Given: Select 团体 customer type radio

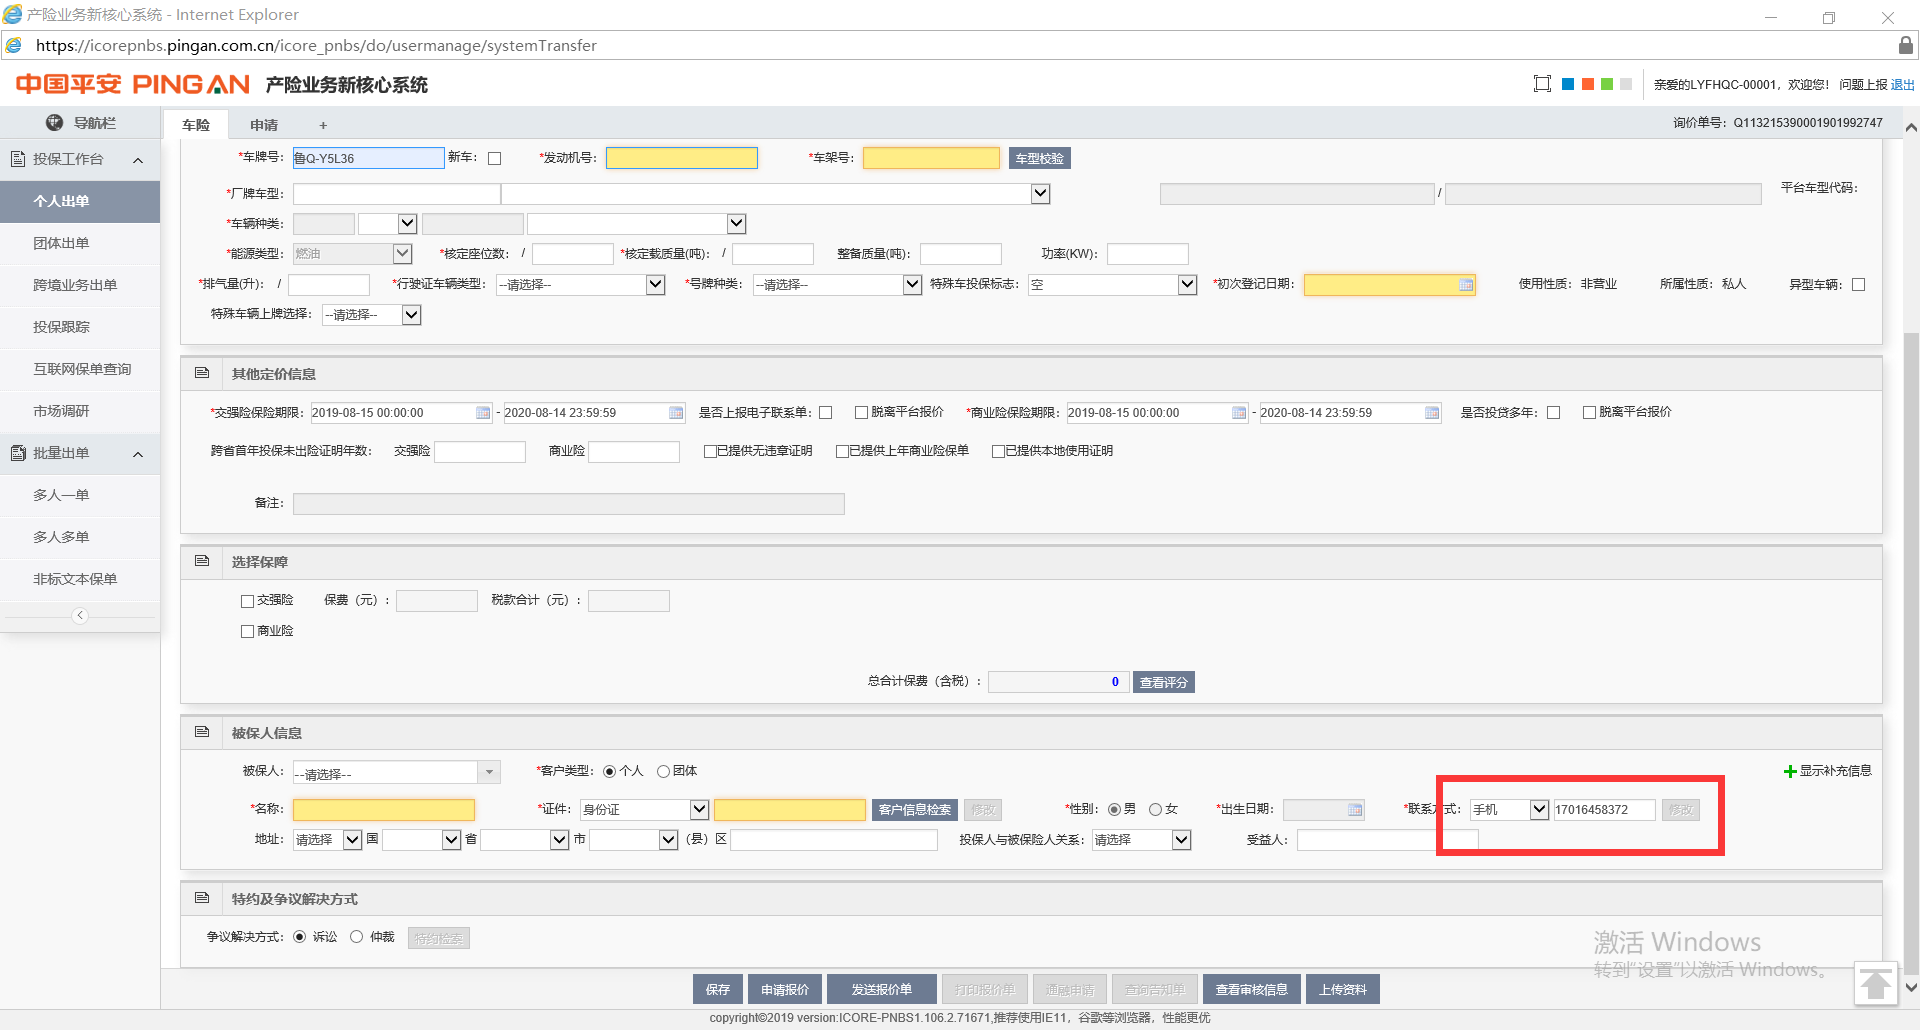Looking at the screenshot, I should pos(663,771).
